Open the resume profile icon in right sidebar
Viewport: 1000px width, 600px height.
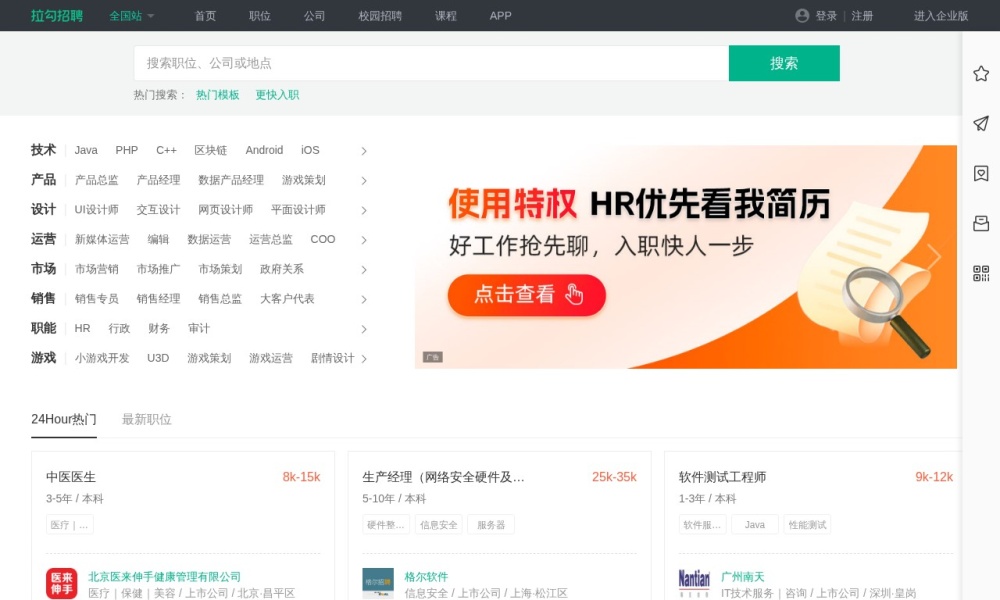pyautogui.click(x=981, y=173)
